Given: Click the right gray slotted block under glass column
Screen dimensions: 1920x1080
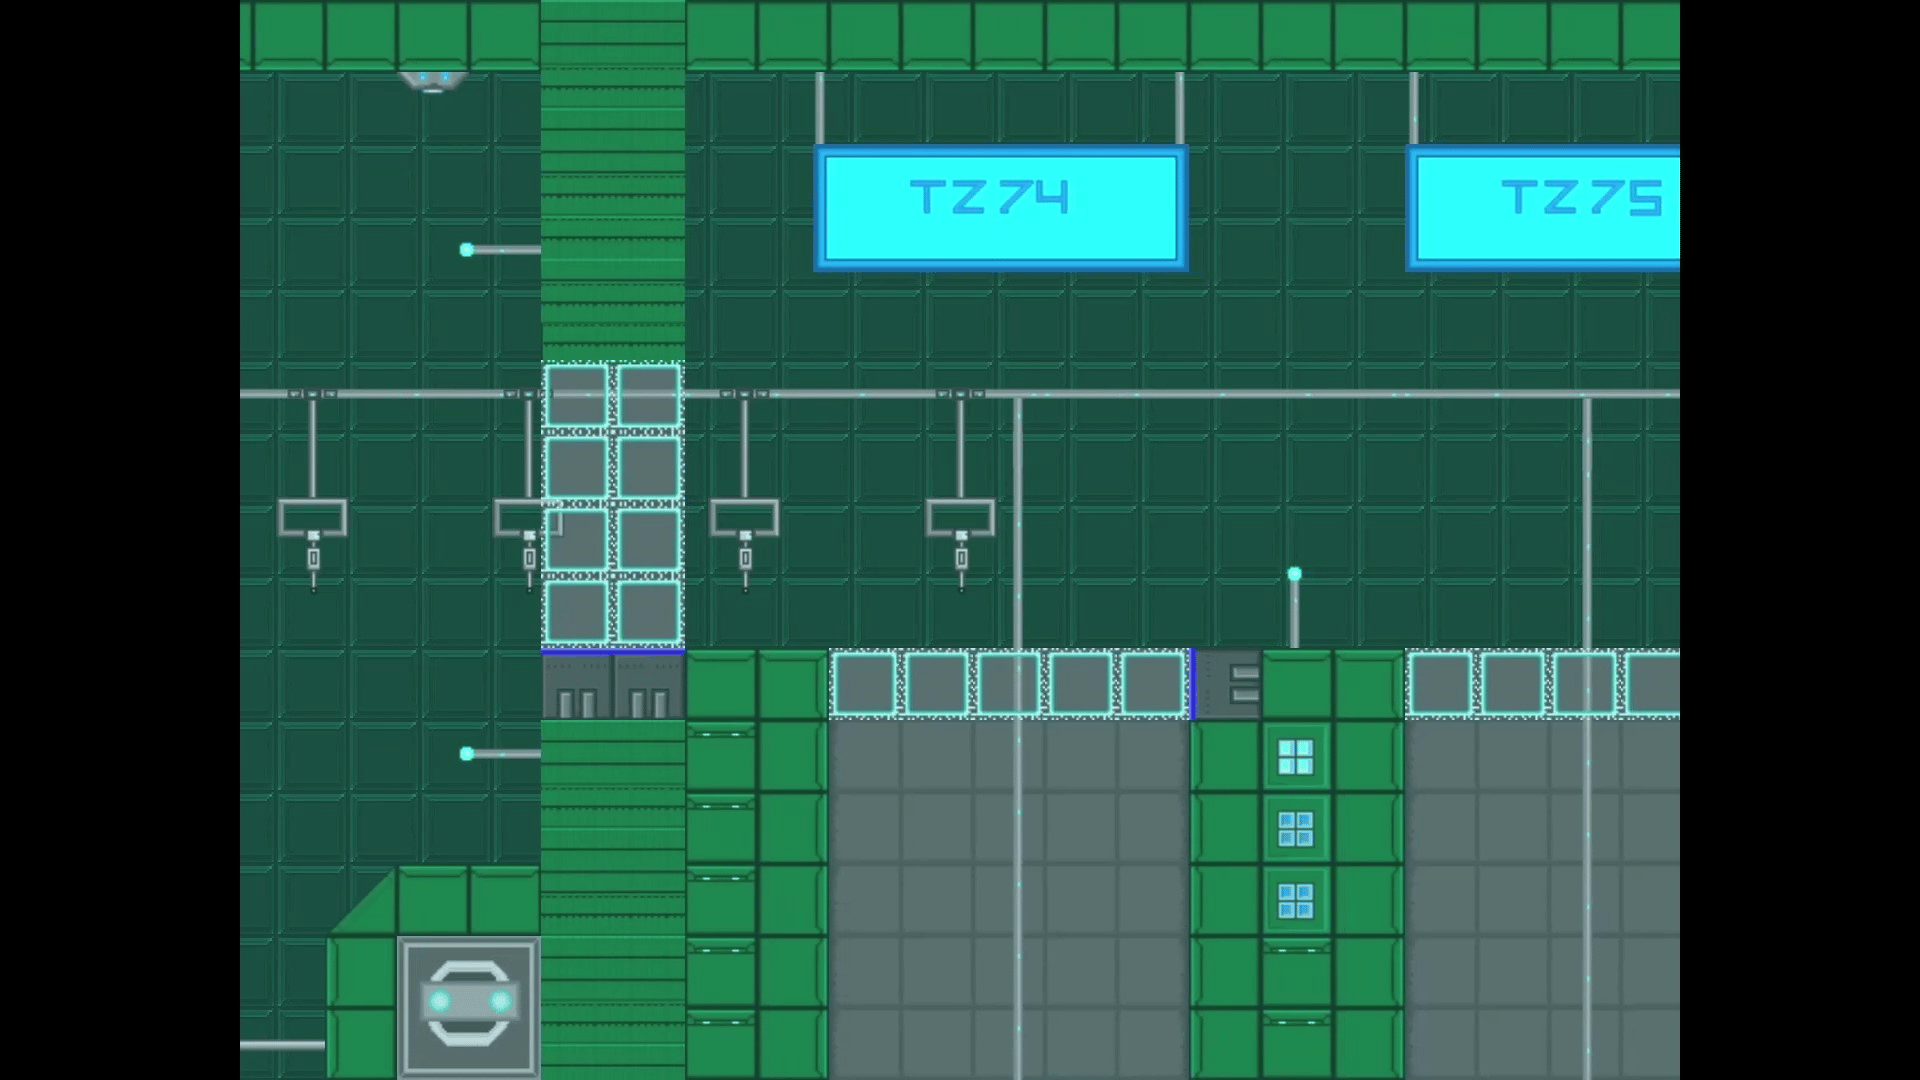Looking at the screenshot, I should [x=649, y=687].
